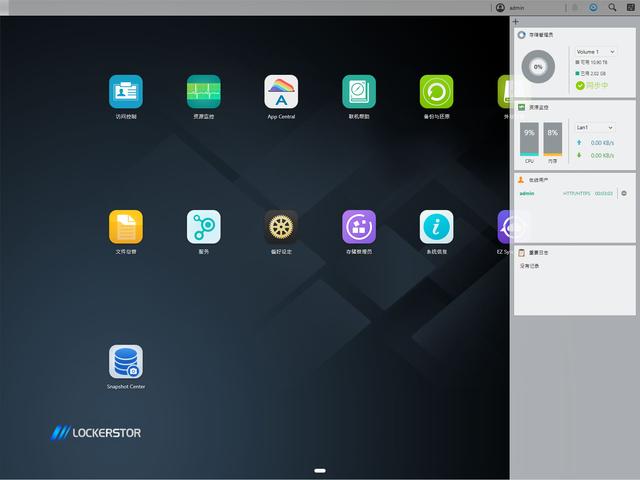
Task: Expand the Lan1 network dropdown
Action: pyautogui.click(x=595, y=127)
